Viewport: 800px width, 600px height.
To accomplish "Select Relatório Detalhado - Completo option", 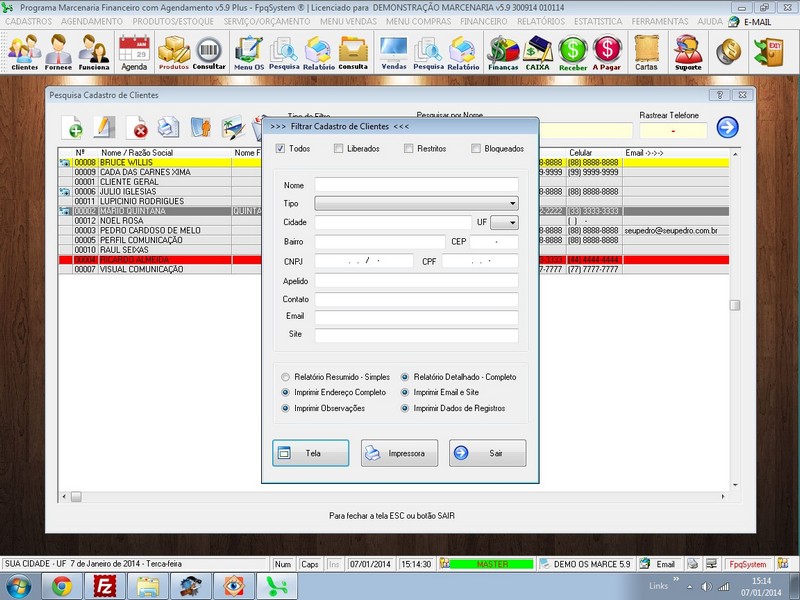I will pyautogui.click(x=404, y=377).
